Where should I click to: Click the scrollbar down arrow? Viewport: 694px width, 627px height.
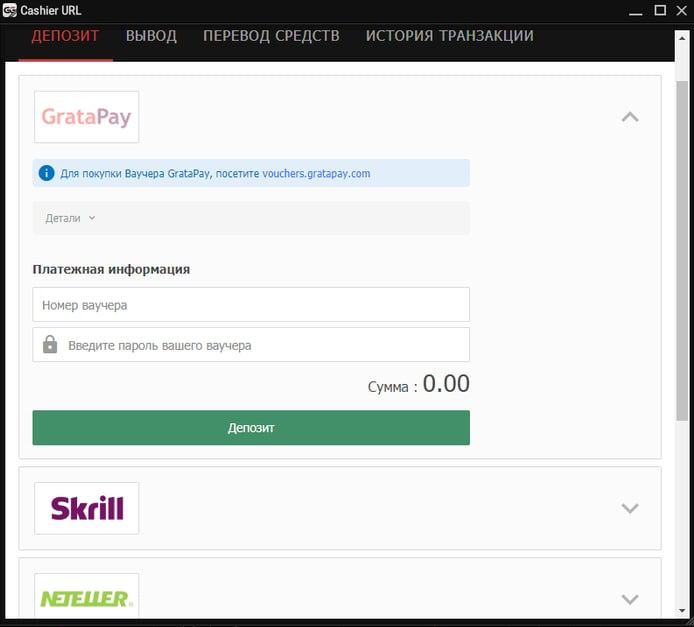tap(682, 611)
